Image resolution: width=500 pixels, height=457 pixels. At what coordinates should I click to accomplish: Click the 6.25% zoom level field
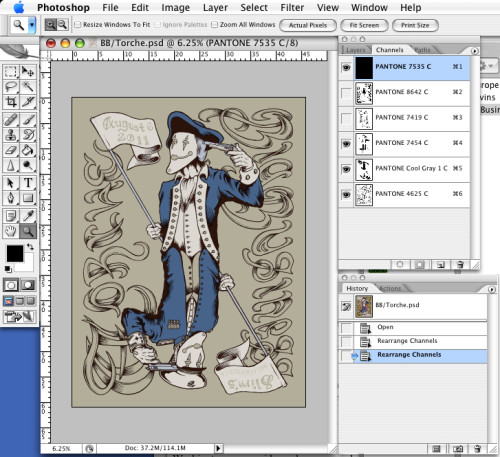(x=61, y=448)
